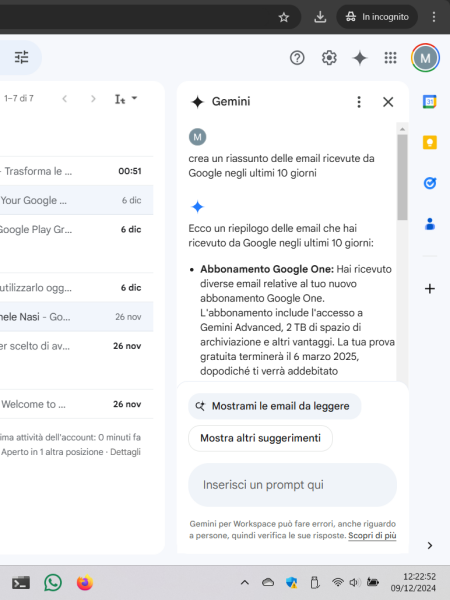Open Wi-Fi network tray icon
The height and width of the screenshot is (600, 450).
click(x=338, y=582)
